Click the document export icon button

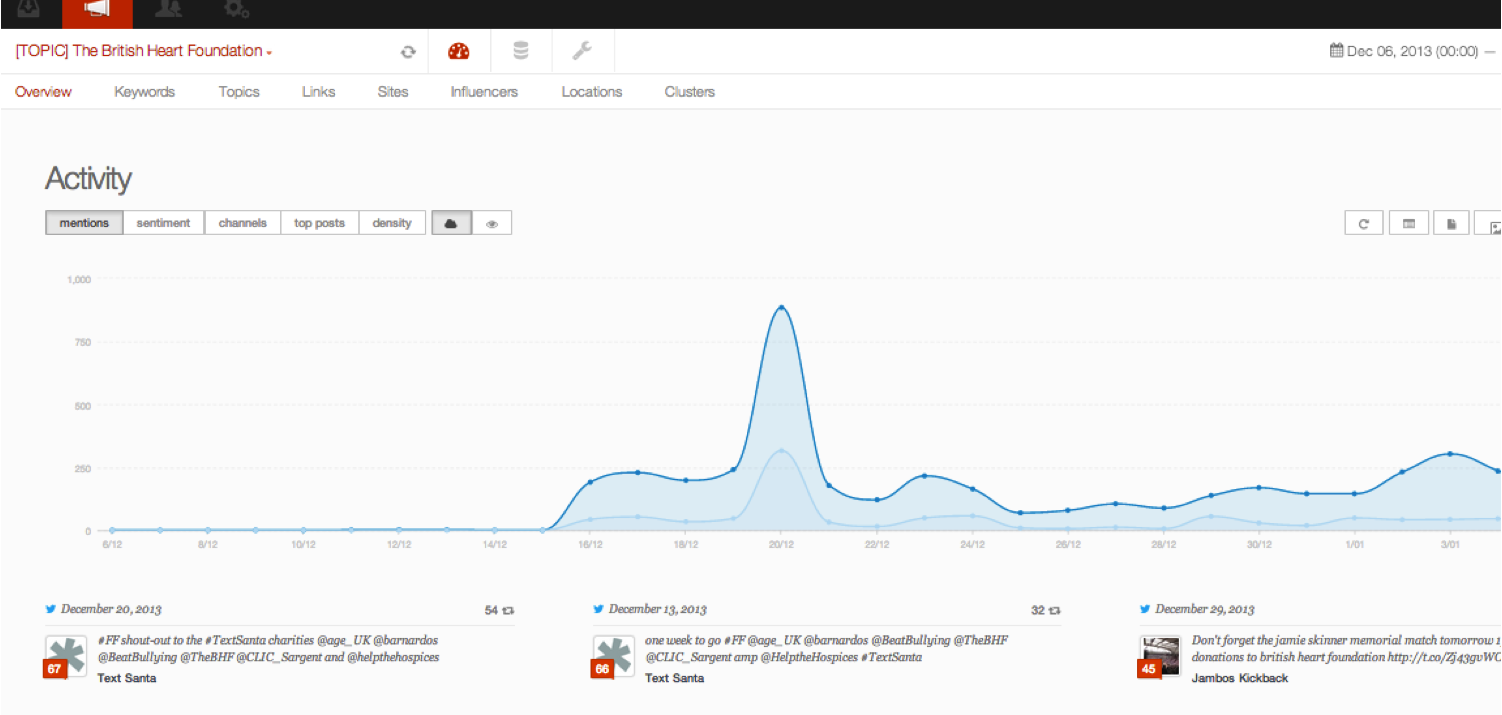click(1451, 224)
